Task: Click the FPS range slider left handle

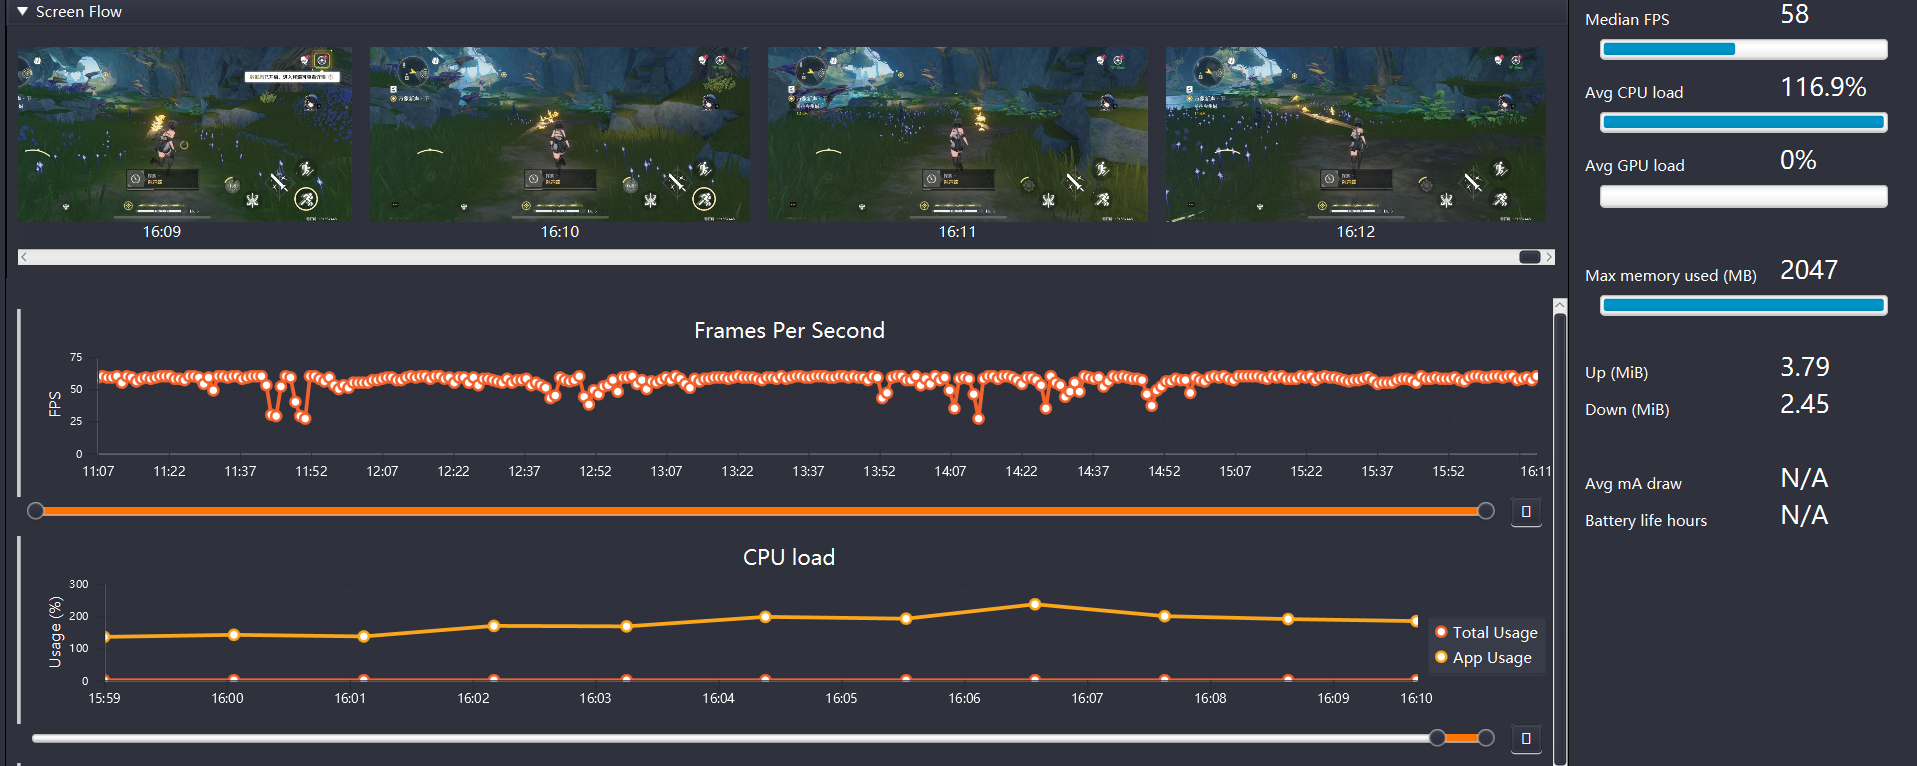Action: click(x=36, y=511)
